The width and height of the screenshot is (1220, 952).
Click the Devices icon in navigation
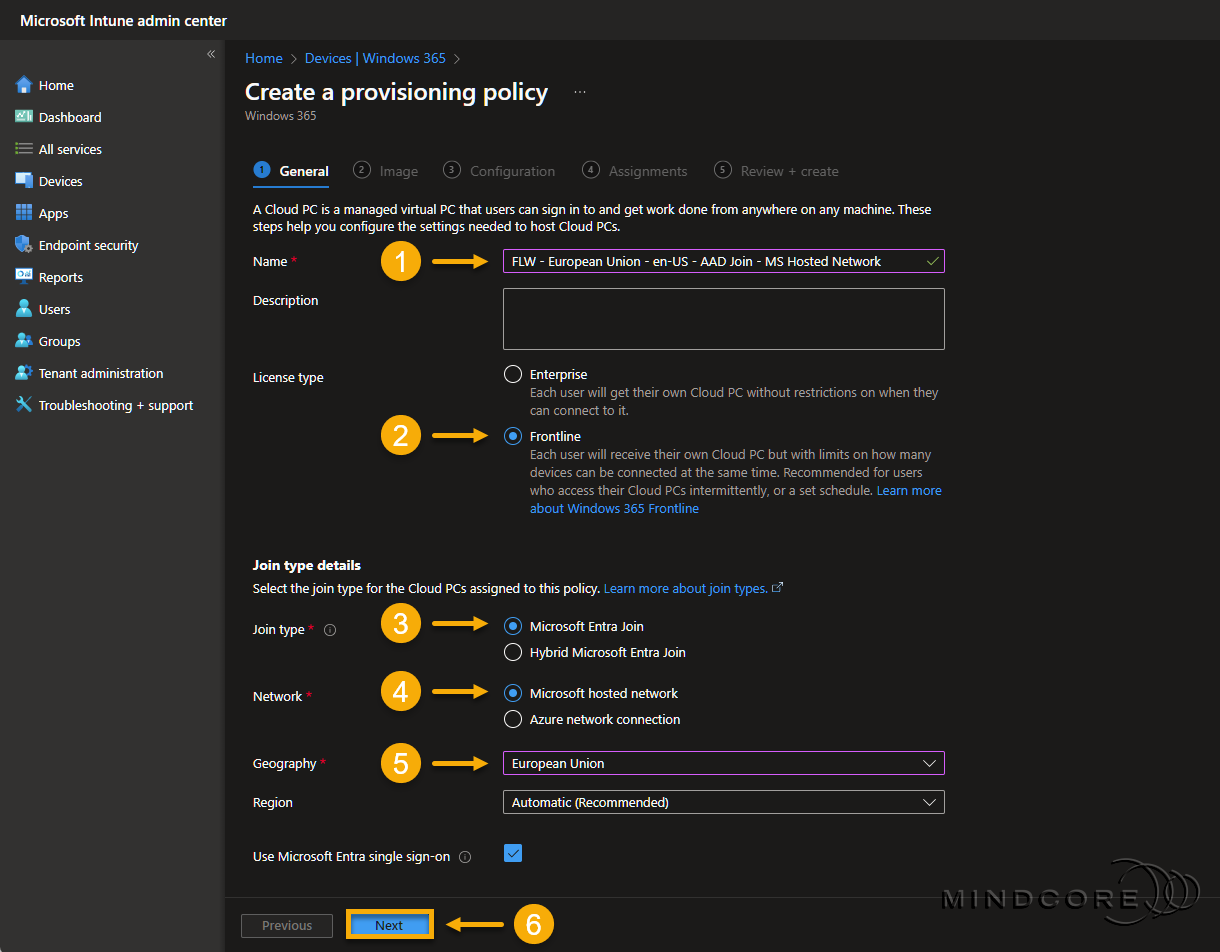pos(24,181)
